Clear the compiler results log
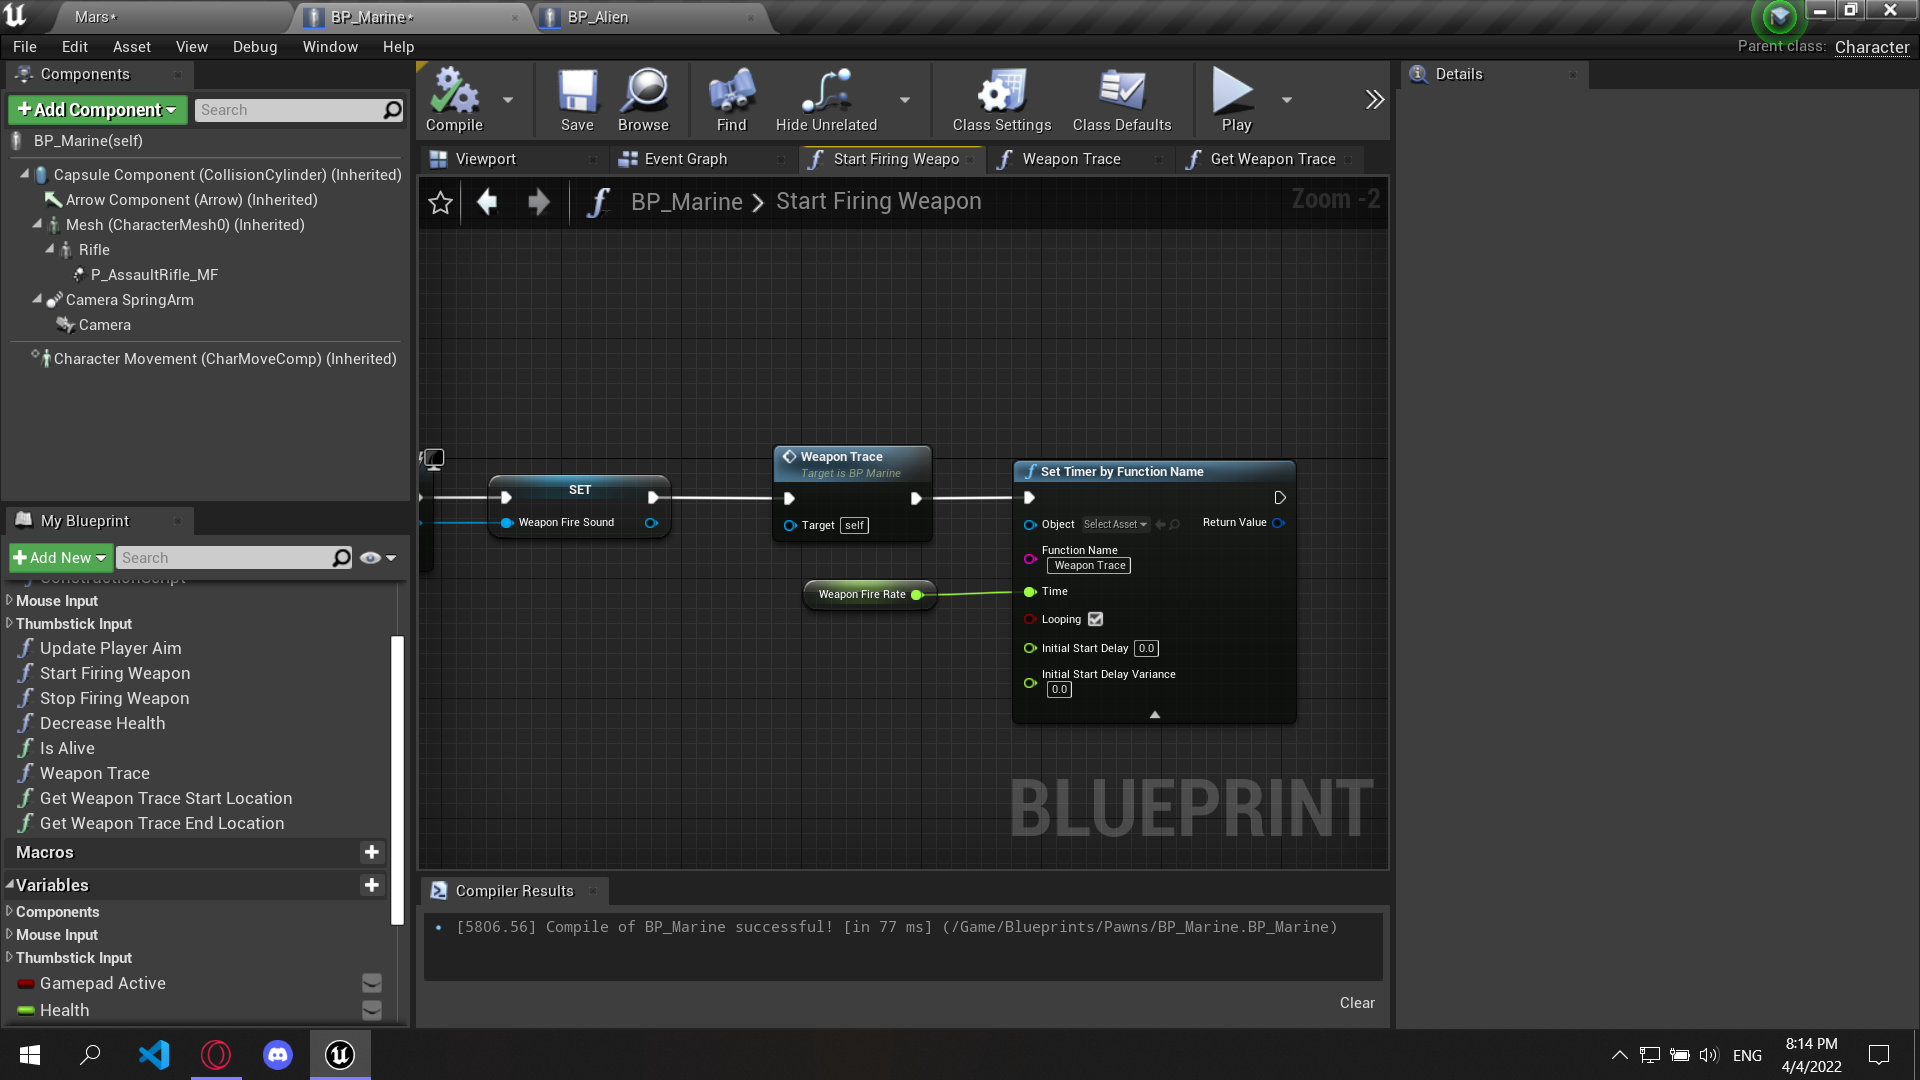Image resolution: width=1920 pixels, height=1080 pixels. 1357,1003
